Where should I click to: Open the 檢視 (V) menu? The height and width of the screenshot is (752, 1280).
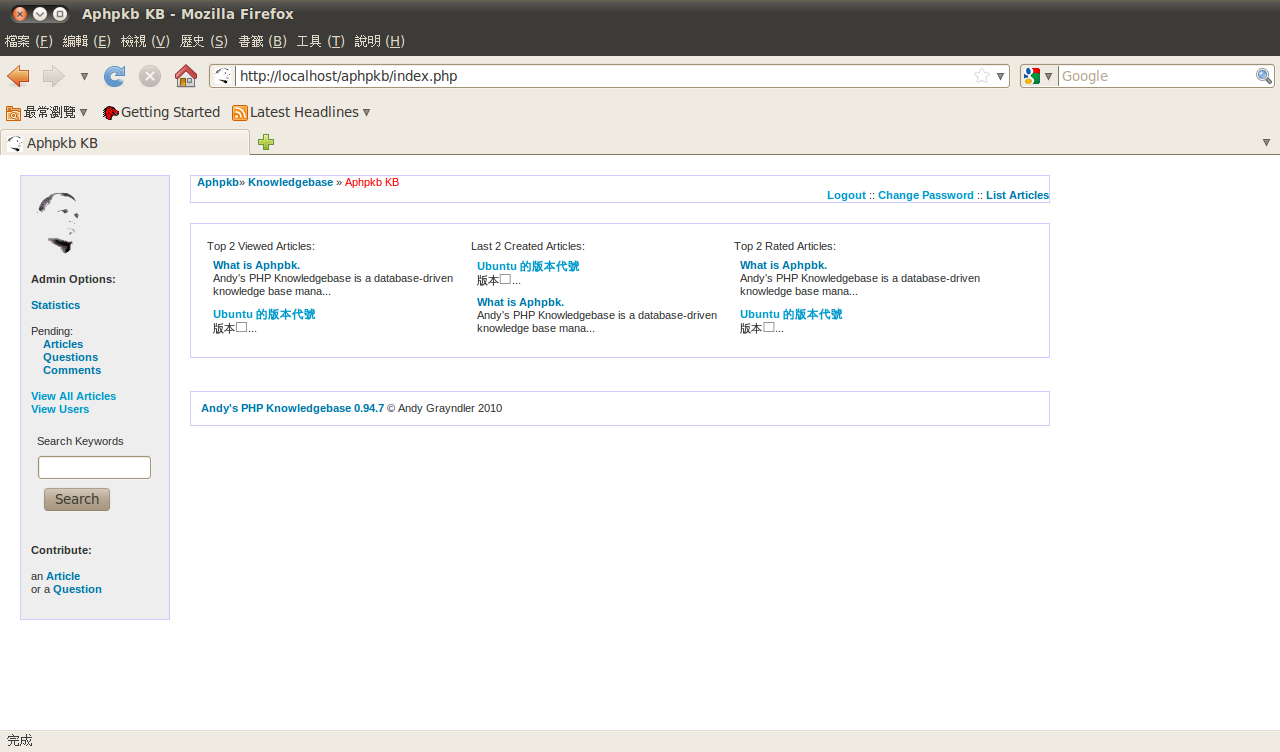coord(145,41)
